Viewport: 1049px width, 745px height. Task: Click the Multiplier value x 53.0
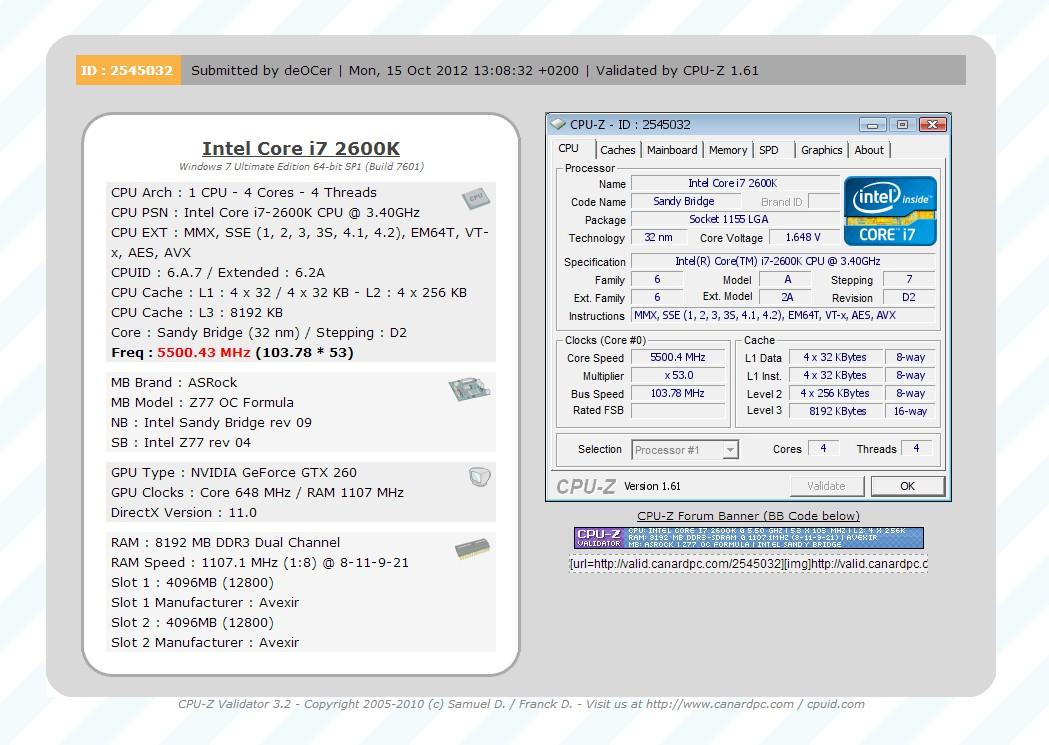[678, 376]
